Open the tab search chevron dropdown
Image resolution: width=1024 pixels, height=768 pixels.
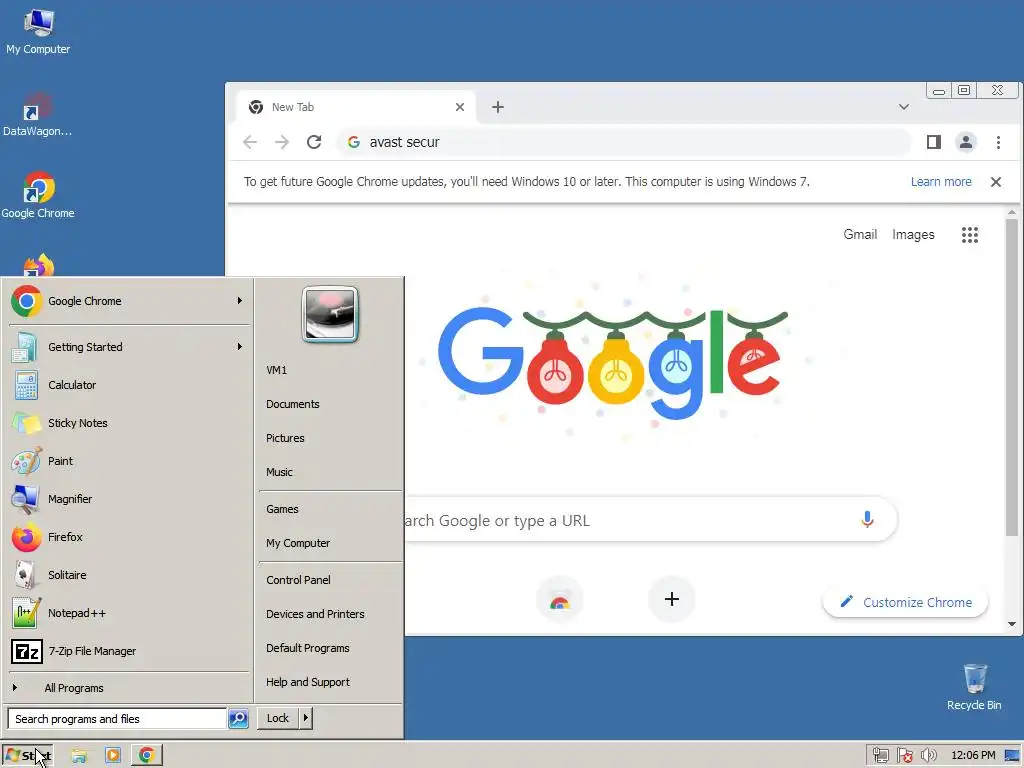[904, 107]
